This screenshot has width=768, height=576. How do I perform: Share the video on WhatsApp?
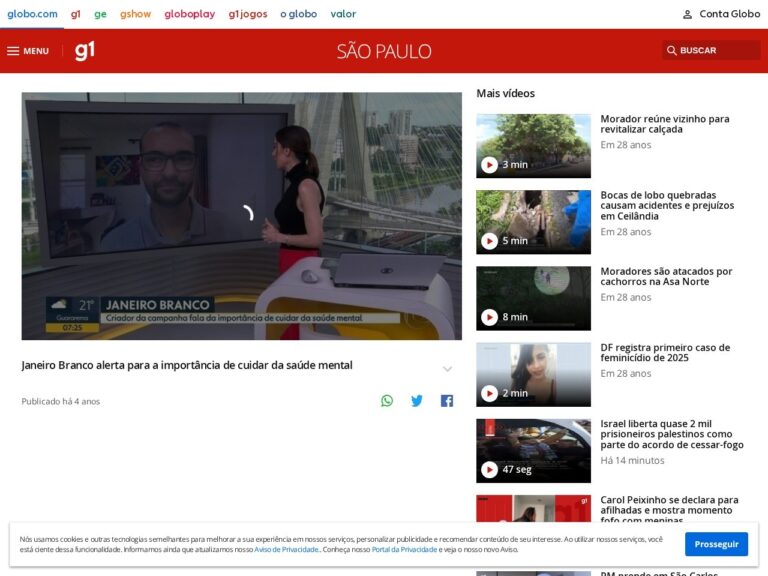click(387, 401)
